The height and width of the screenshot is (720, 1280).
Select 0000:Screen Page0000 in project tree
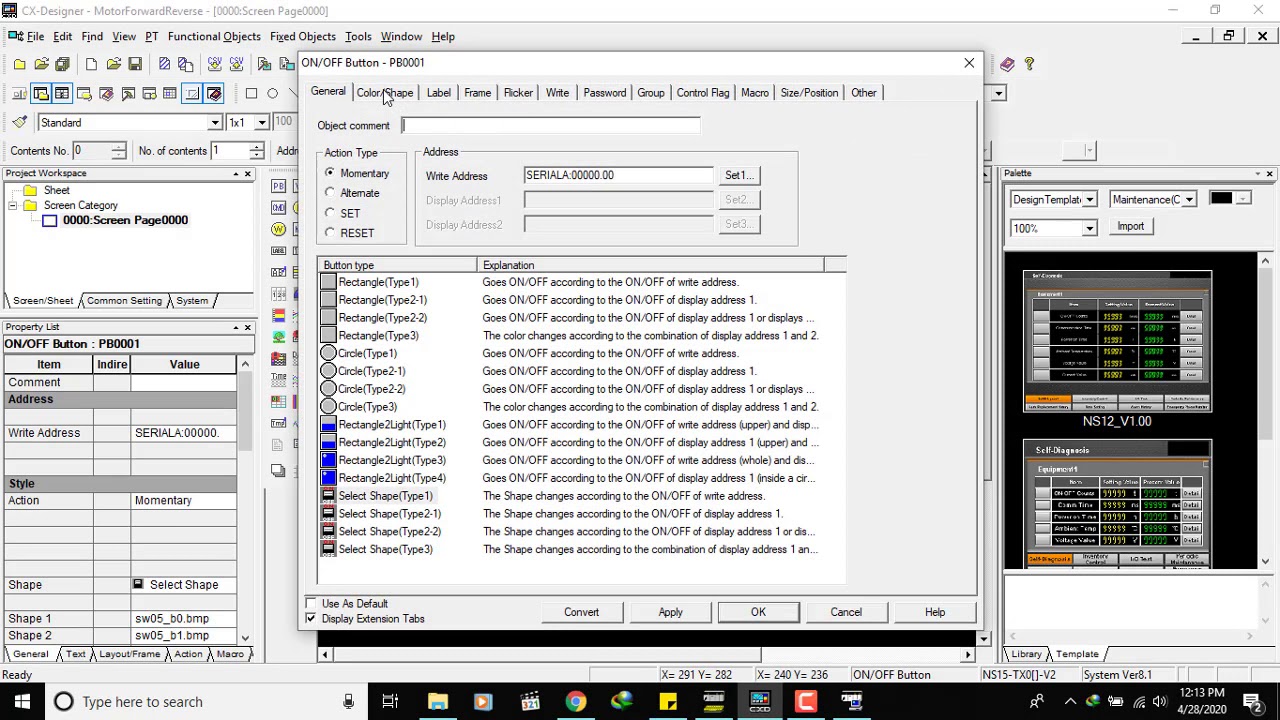[125, 220]
